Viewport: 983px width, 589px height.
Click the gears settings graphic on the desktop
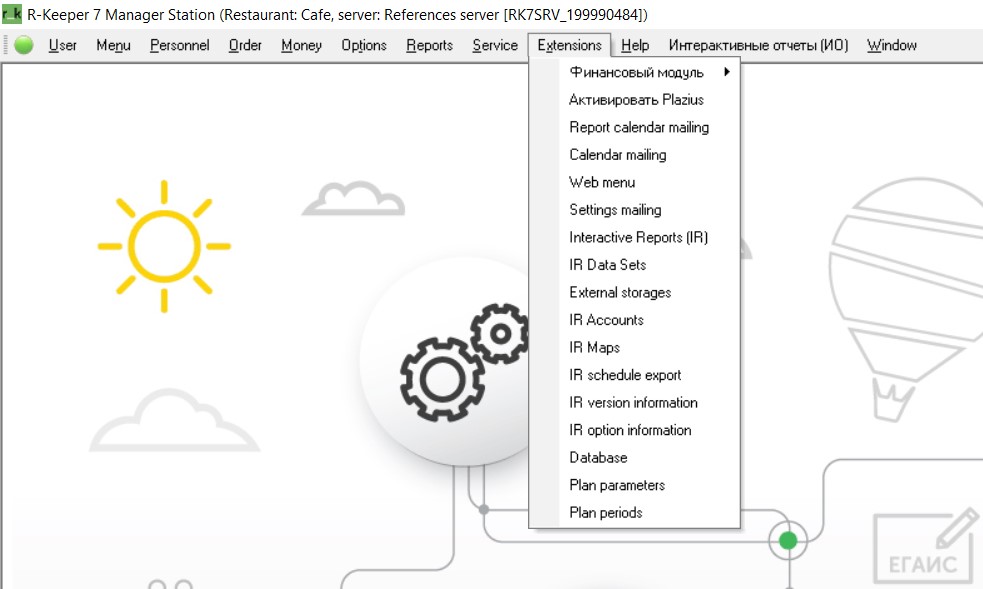point(465,362)
